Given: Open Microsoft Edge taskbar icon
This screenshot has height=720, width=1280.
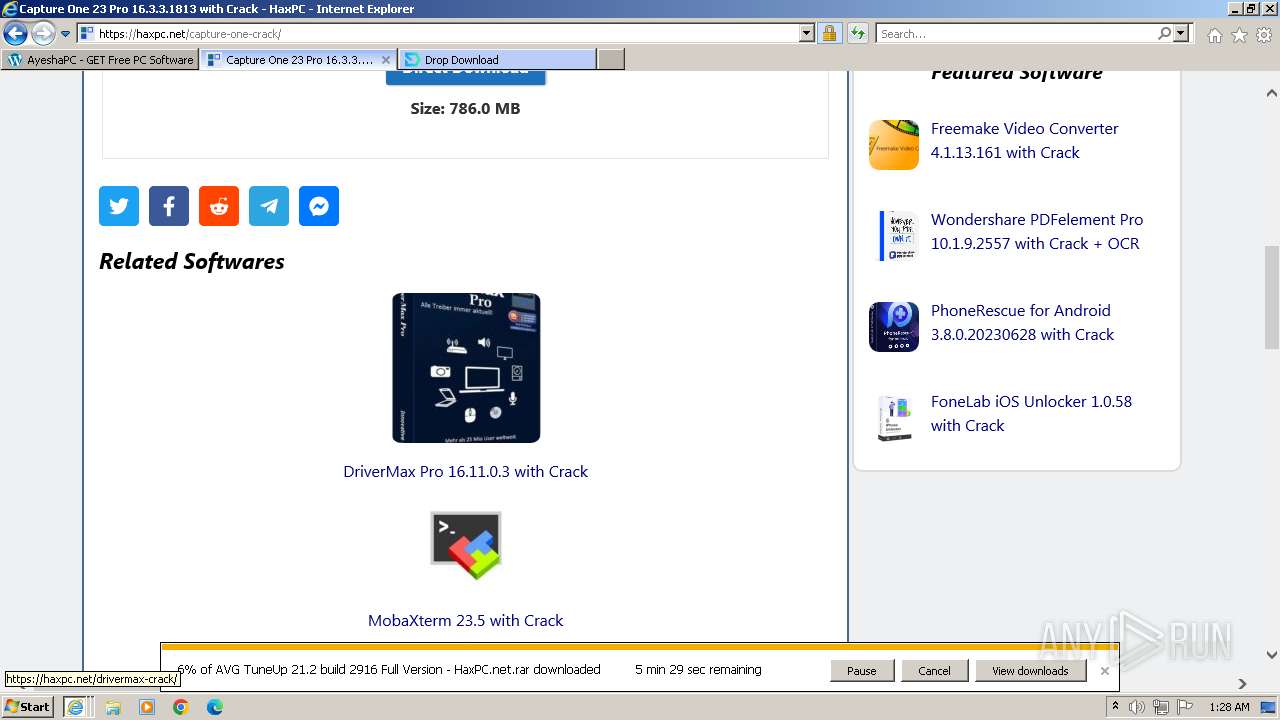Looking at the screenshot, I should (x=215, y=707).
